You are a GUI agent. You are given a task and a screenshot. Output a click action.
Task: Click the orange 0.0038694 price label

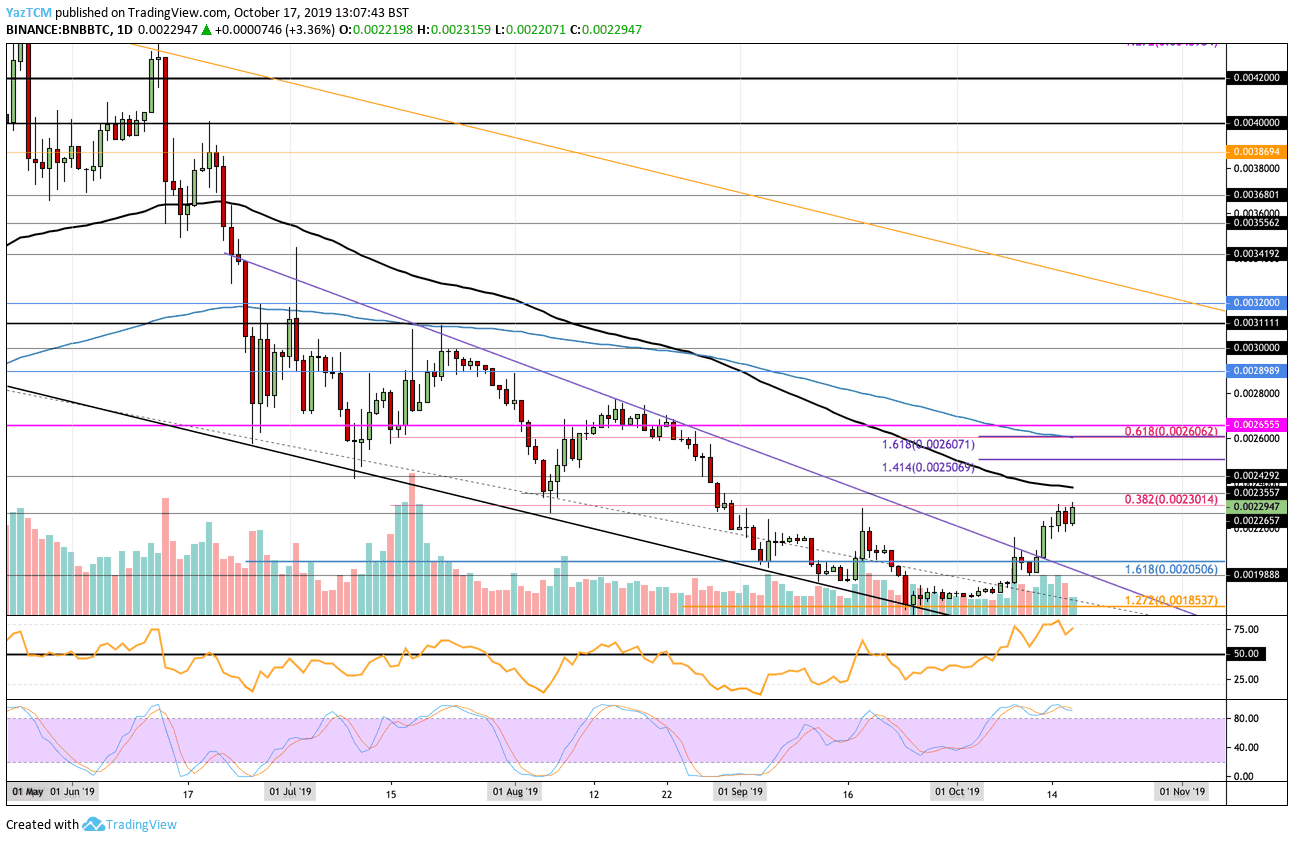[1256, 153]
